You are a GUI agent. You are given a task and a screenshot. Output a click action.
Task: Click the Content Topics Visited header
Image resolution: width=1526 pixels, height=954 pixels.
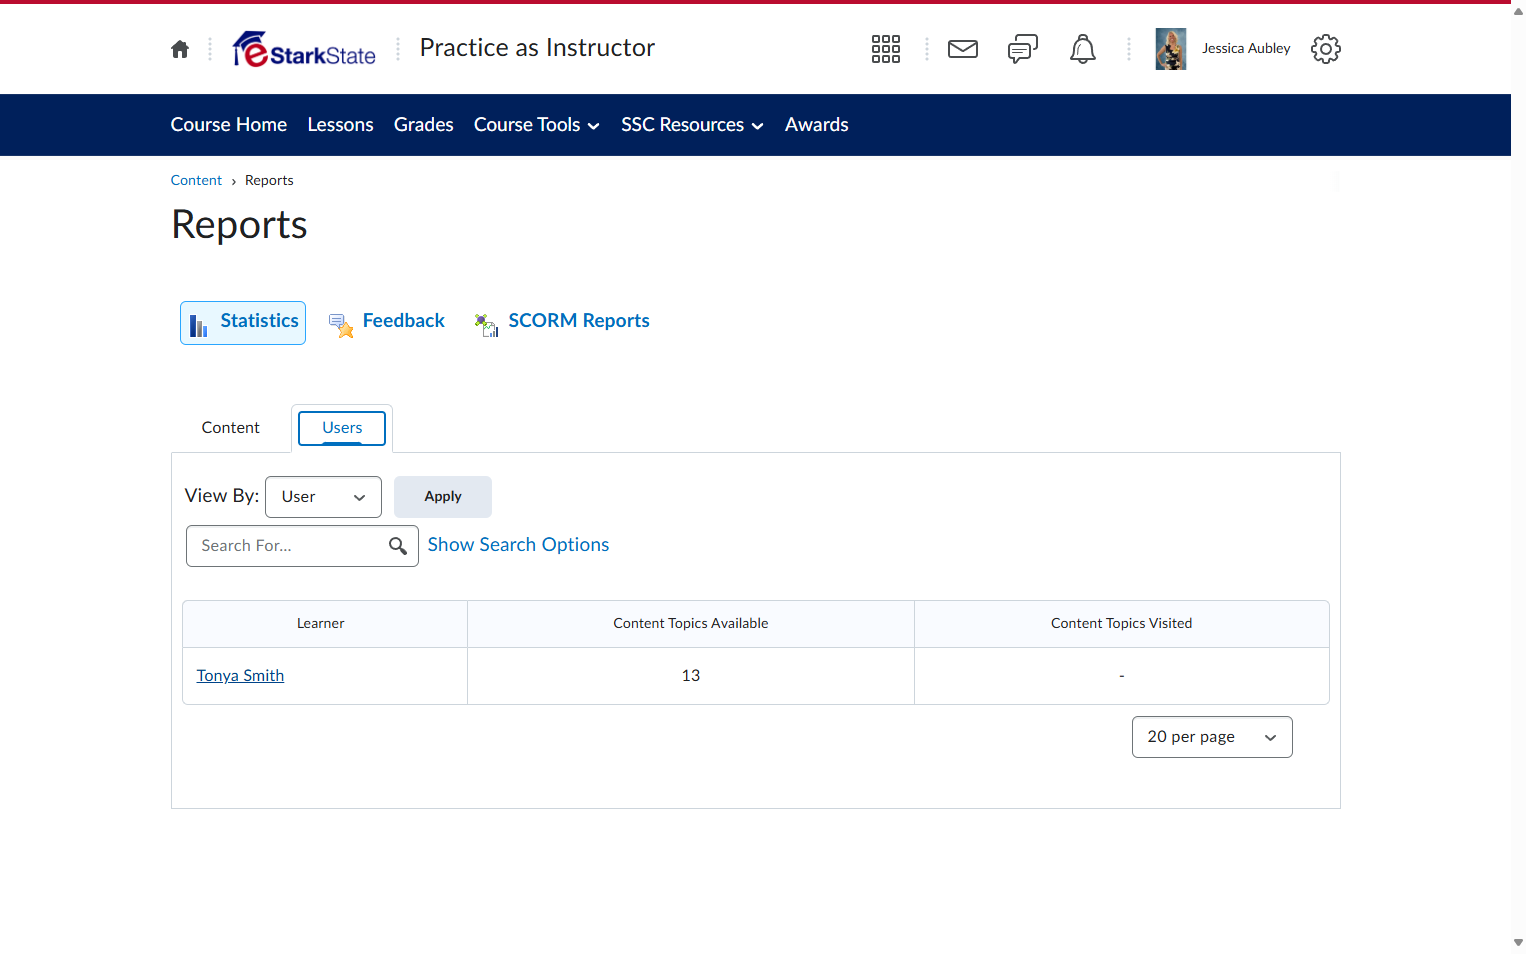tap(1122, 624)
